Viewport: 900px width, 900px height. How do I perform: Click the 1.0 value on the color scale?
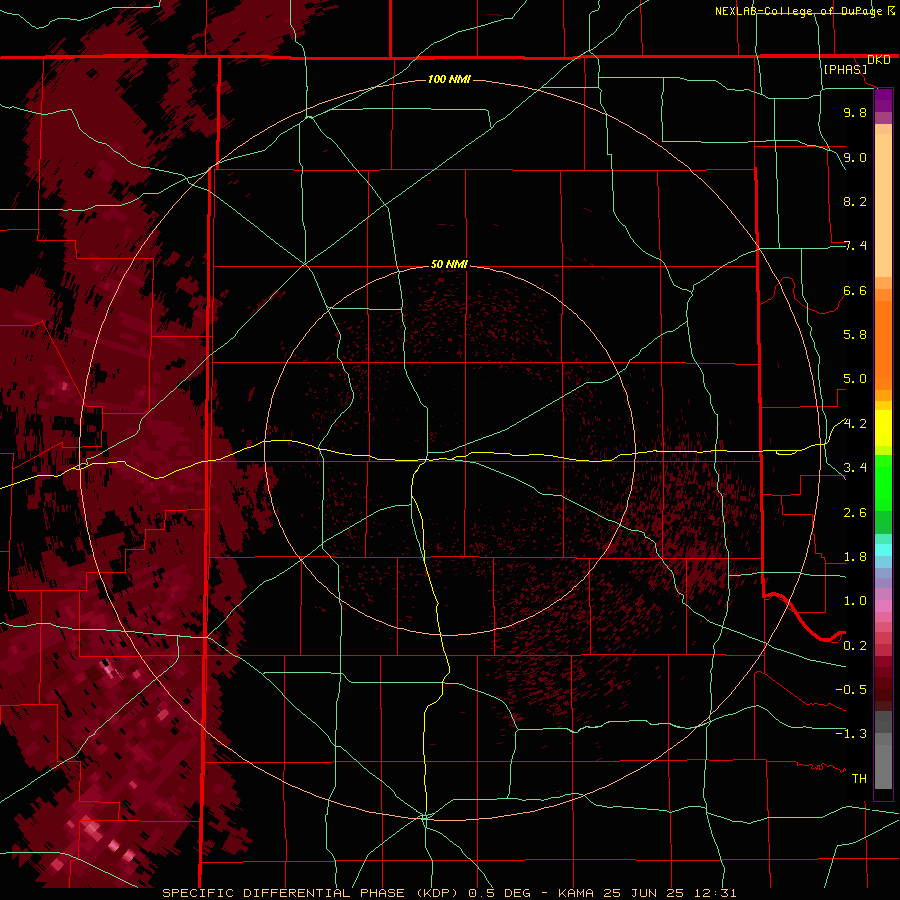pyautogui.click(x=855, y=601)
